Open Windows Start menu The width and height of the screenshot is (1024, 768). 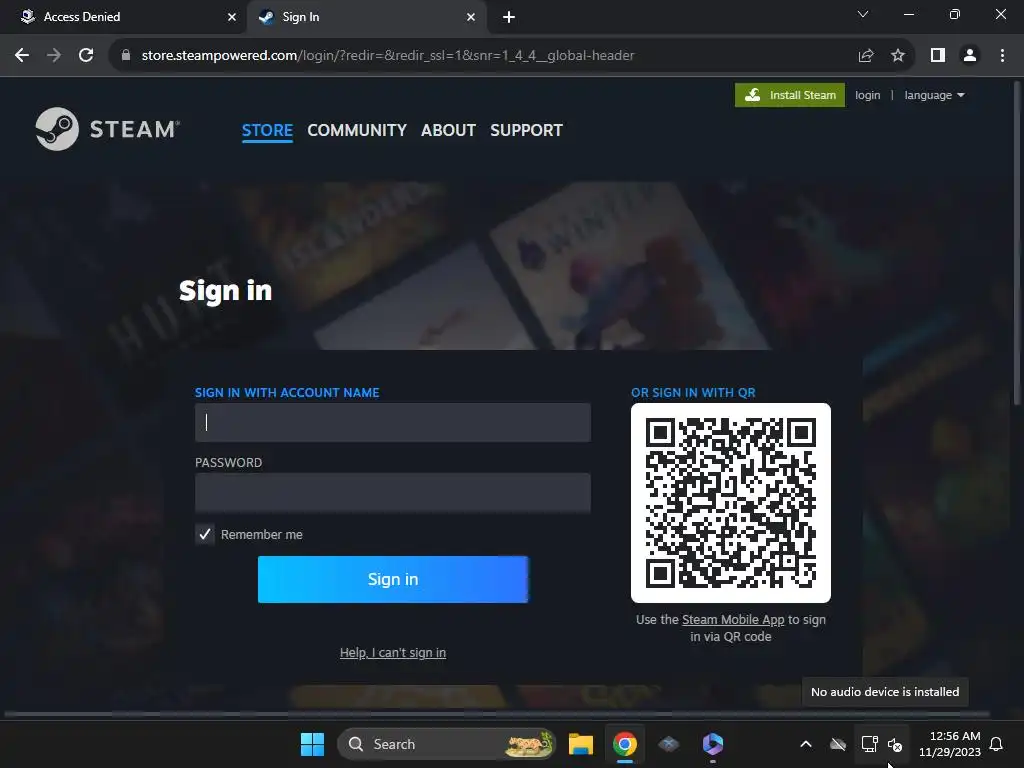(x=312, y=744)
